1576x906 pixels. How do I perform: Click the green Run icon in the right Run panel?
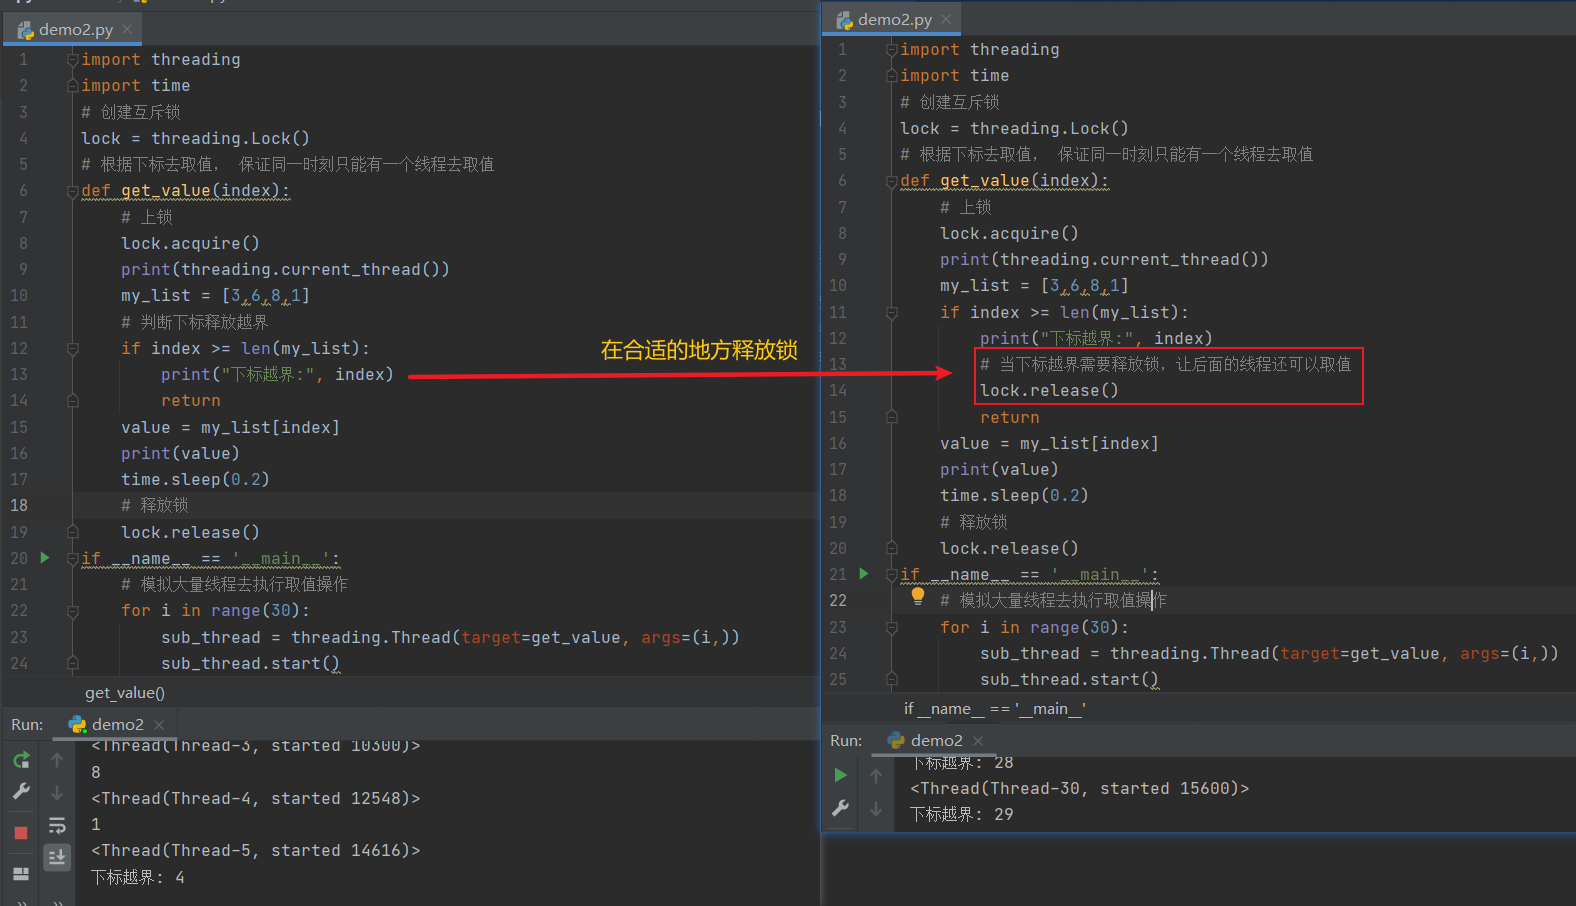pos(841,775)
